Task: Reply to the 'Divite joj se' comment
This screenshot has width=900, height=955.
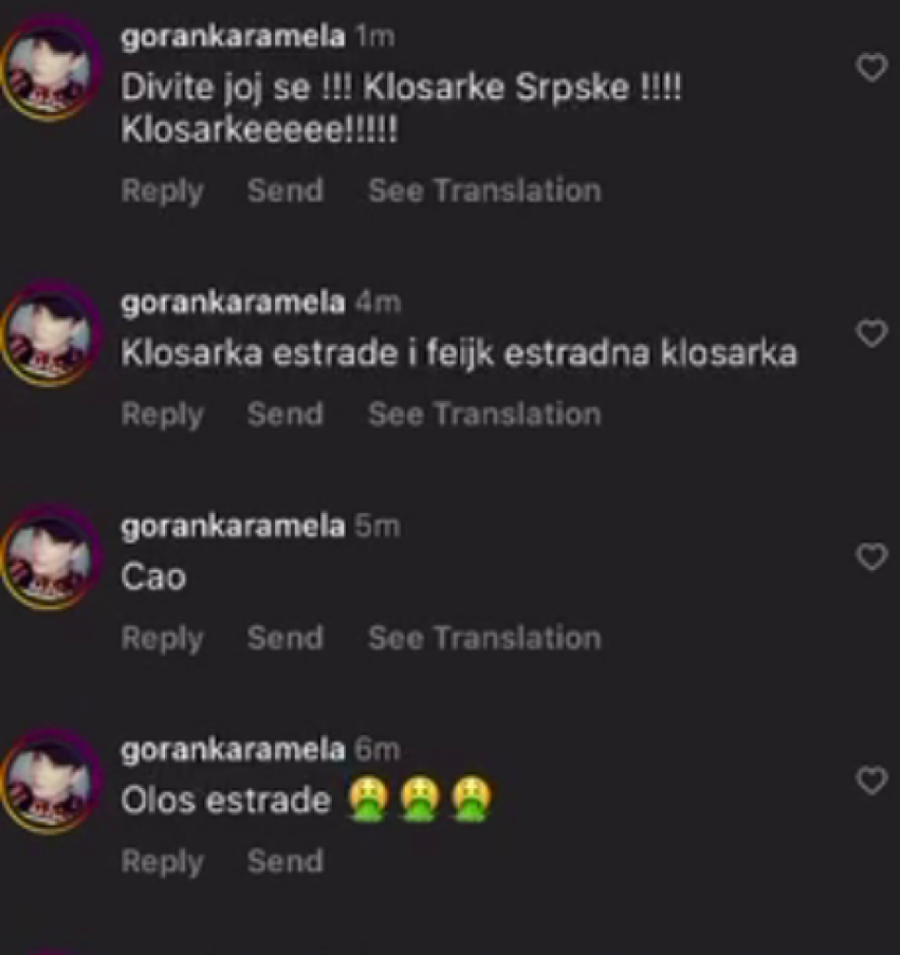Action: (162, 192)
